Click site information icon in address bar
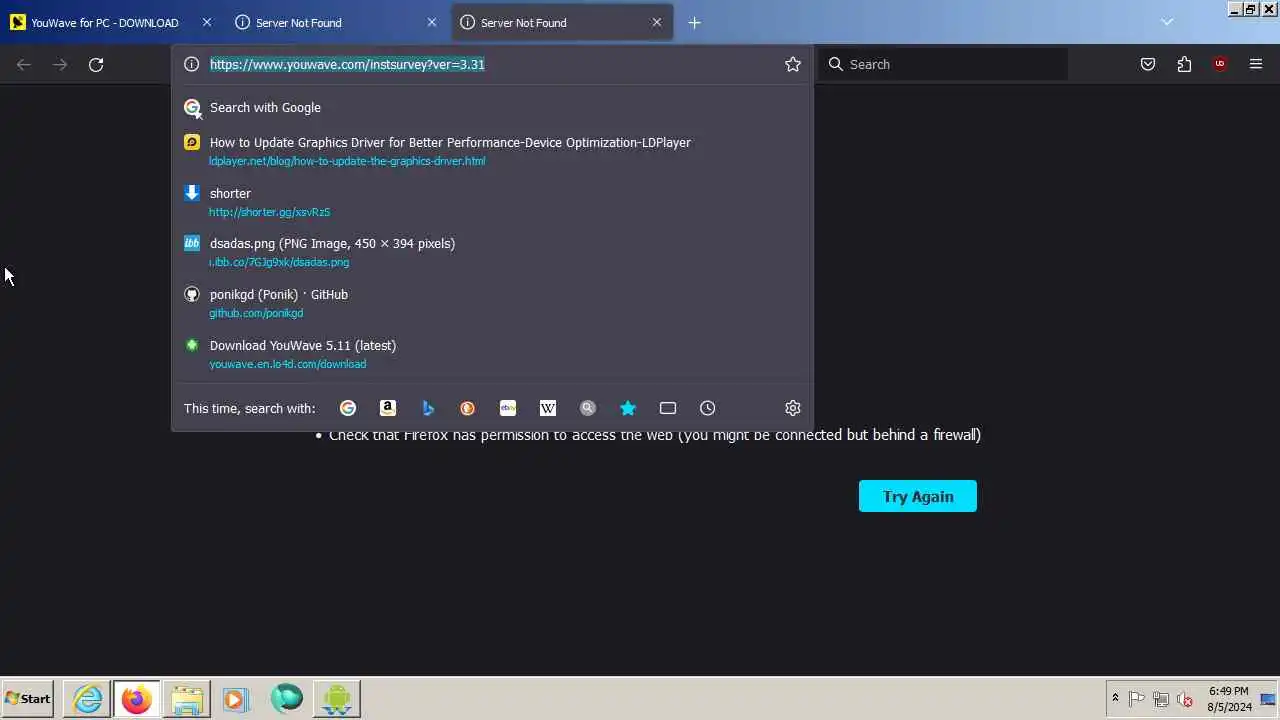Screen dimensions: 1280x720 tap(192, 64)
